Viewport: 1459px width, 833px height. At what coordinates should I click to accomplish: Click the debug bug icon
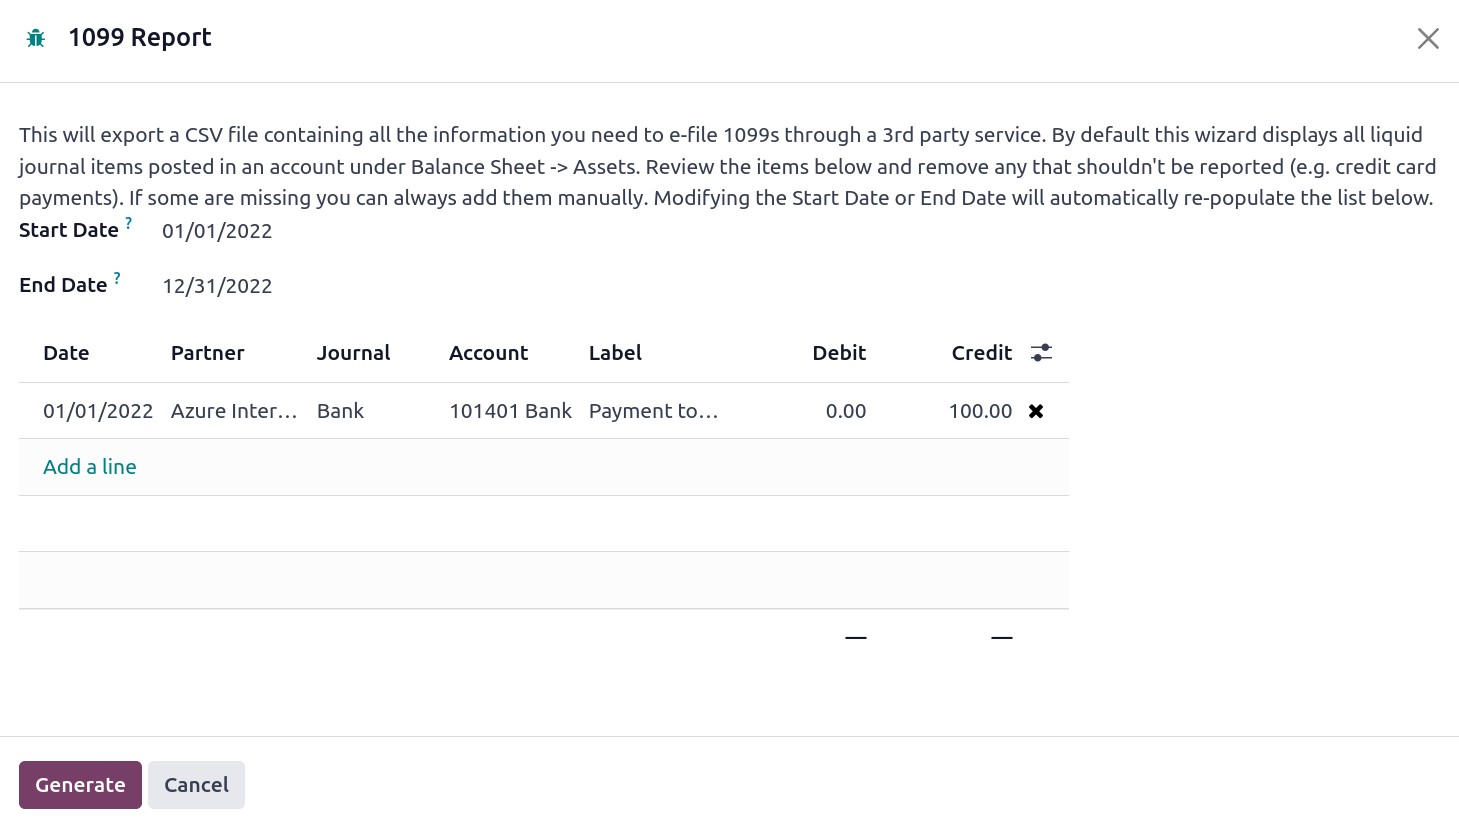[36, 39]
